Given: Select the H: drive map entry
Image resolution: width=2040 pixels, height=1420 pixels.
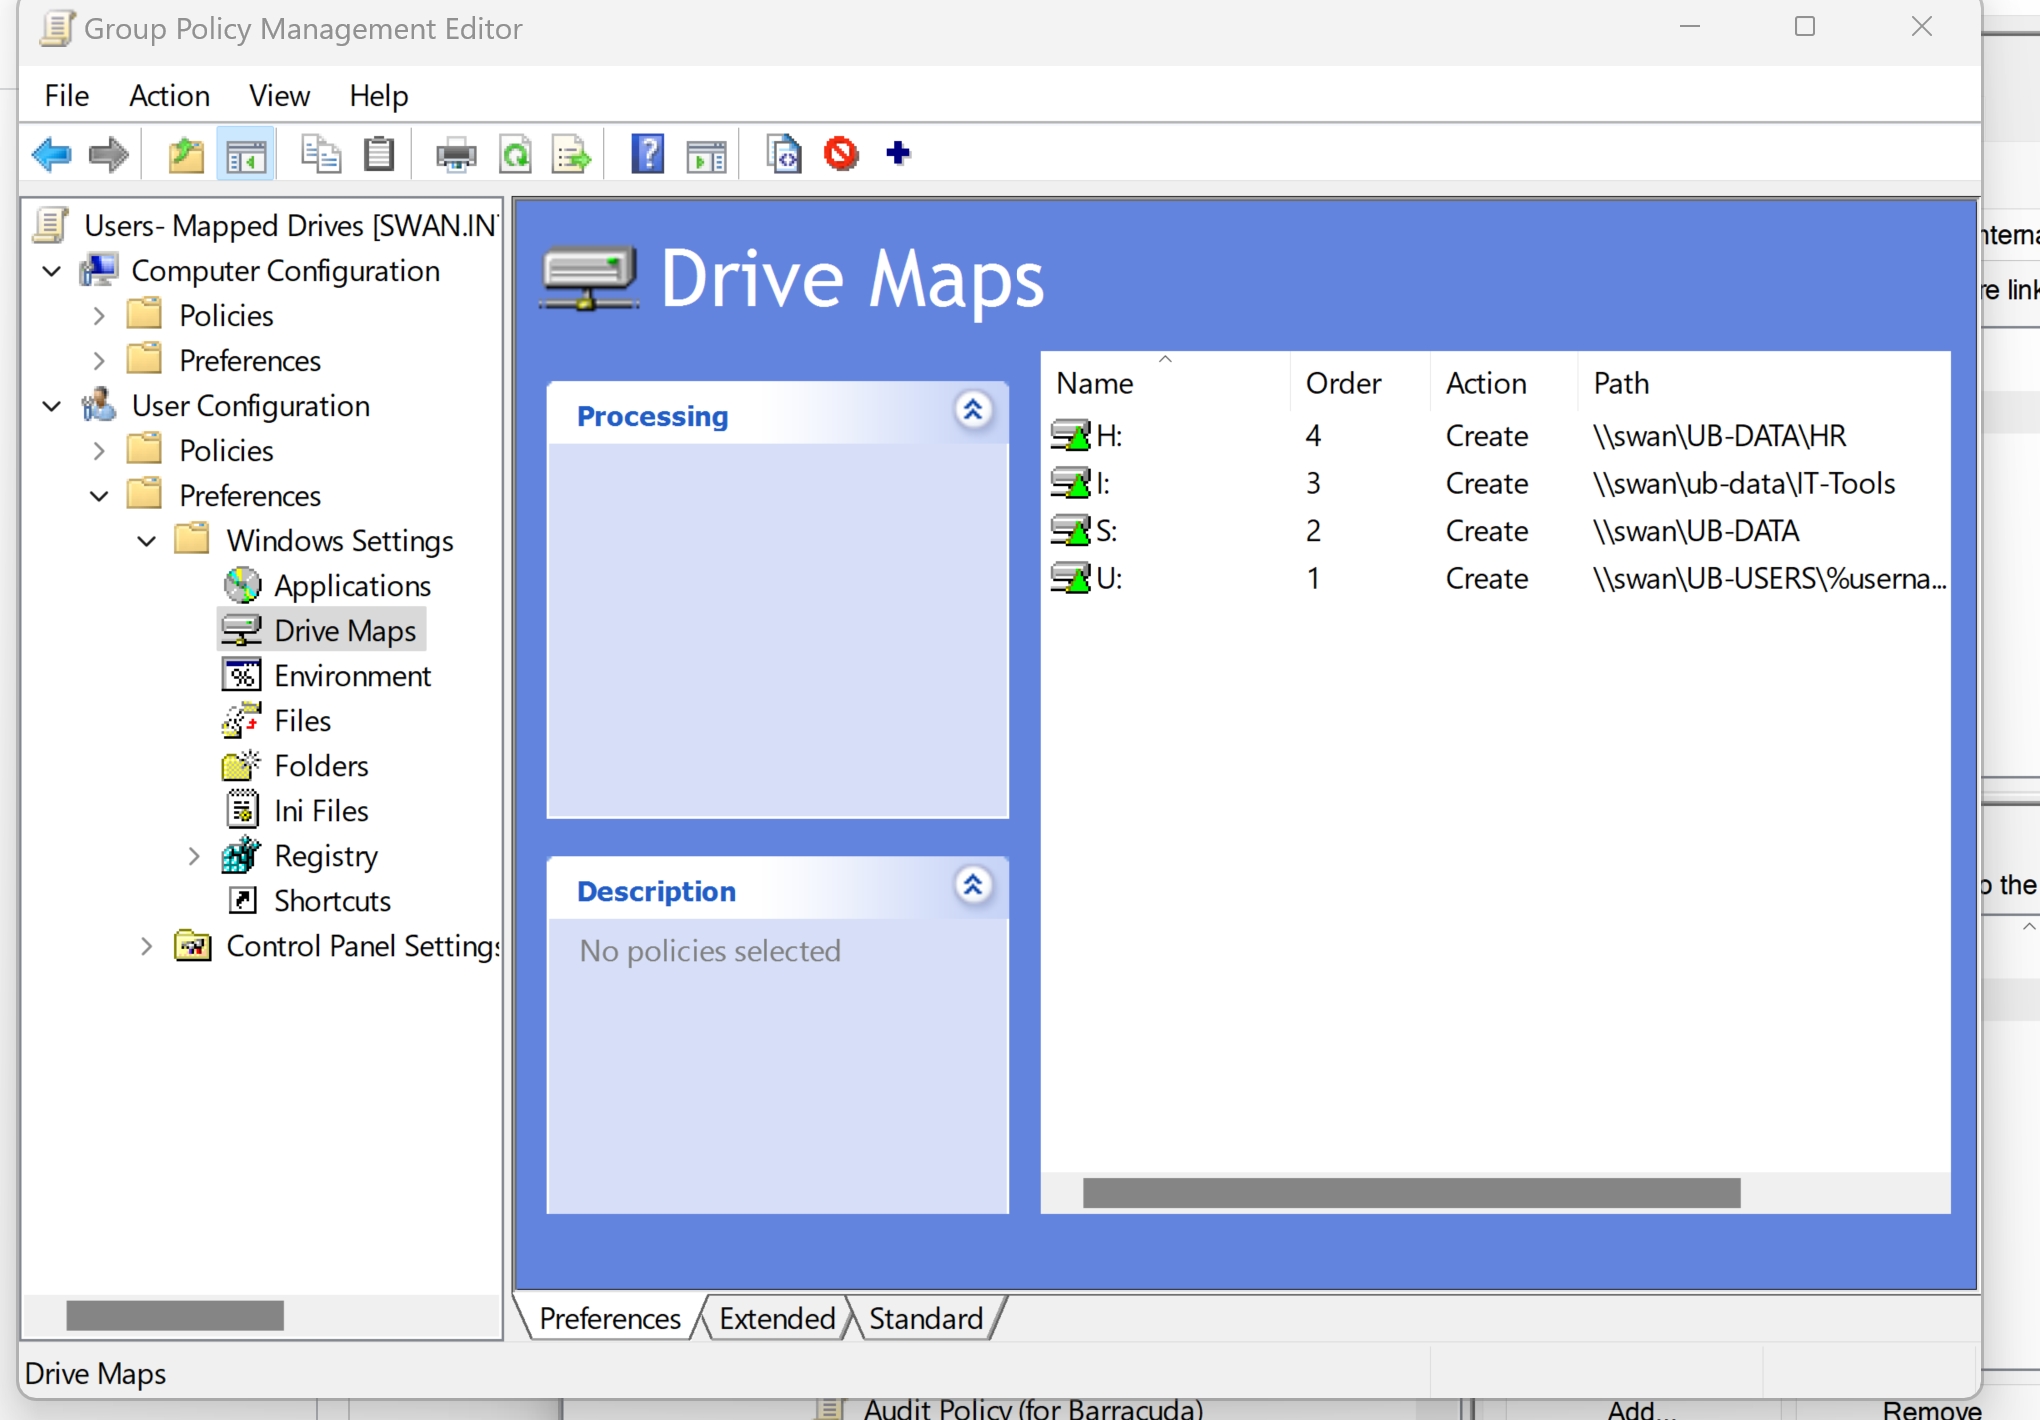Looking at the screenshot, I should [1108, 436].
